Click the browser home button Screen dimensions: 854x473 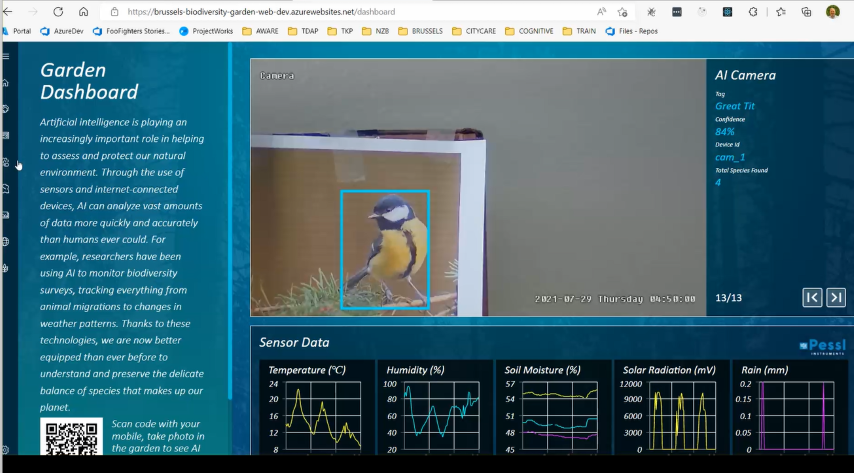pos(83,12)
